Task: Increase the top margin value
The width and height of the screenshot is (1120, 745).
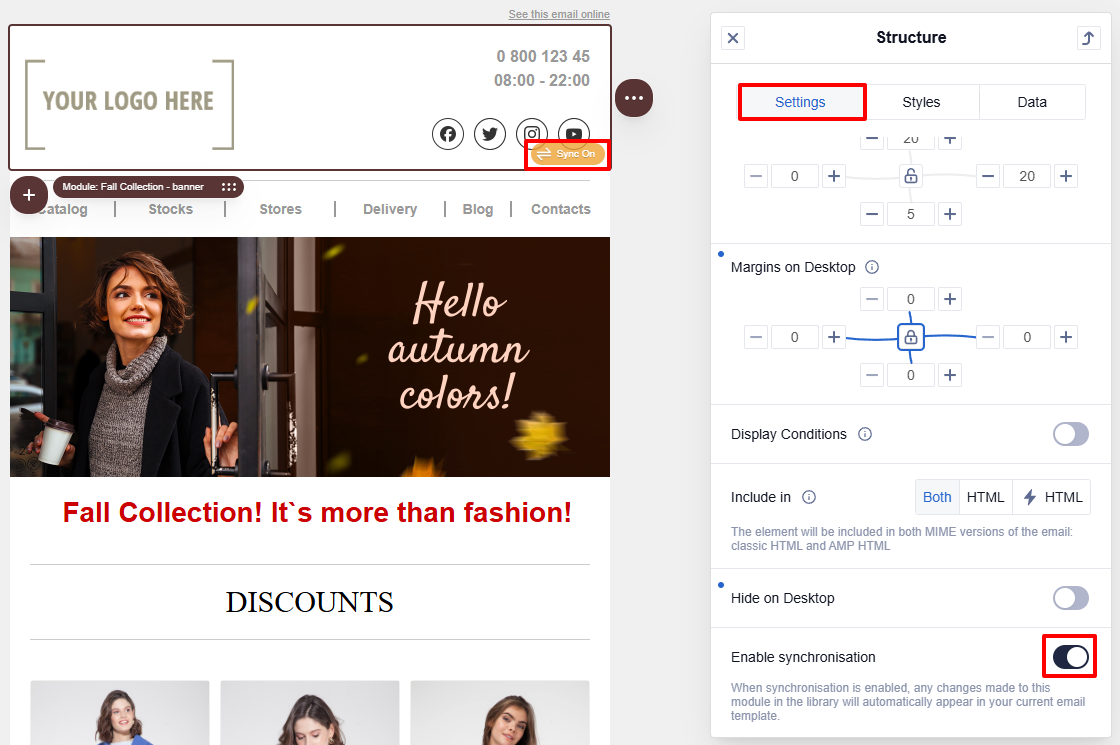Action: click(949, 299)
